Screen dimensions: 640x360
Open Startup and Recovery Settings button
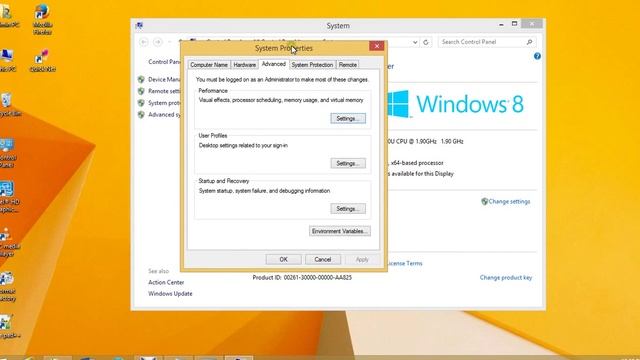pos(348,209)
